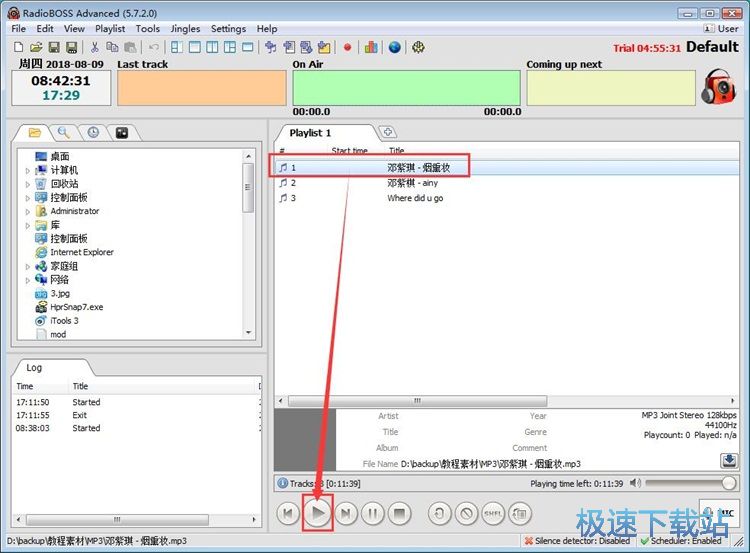The image size is (750, 553).
Task: Pause the current track
Action: (372, 514)
